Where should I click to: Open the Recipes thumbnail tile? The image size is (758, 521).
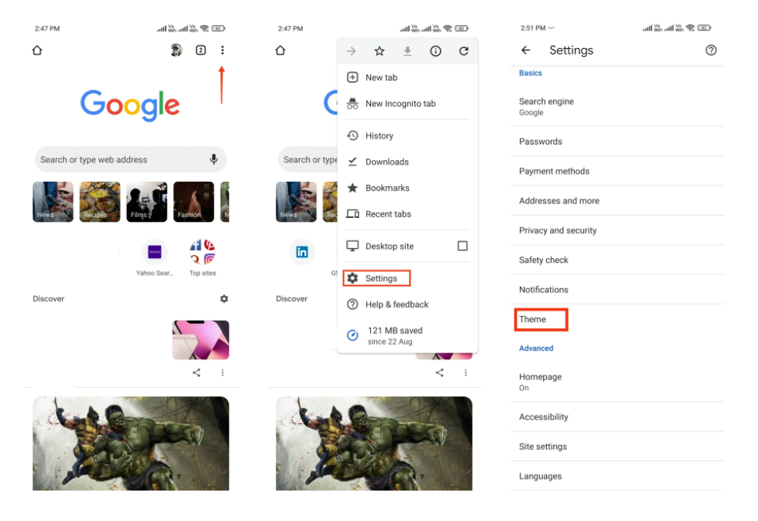pos(100,202)
